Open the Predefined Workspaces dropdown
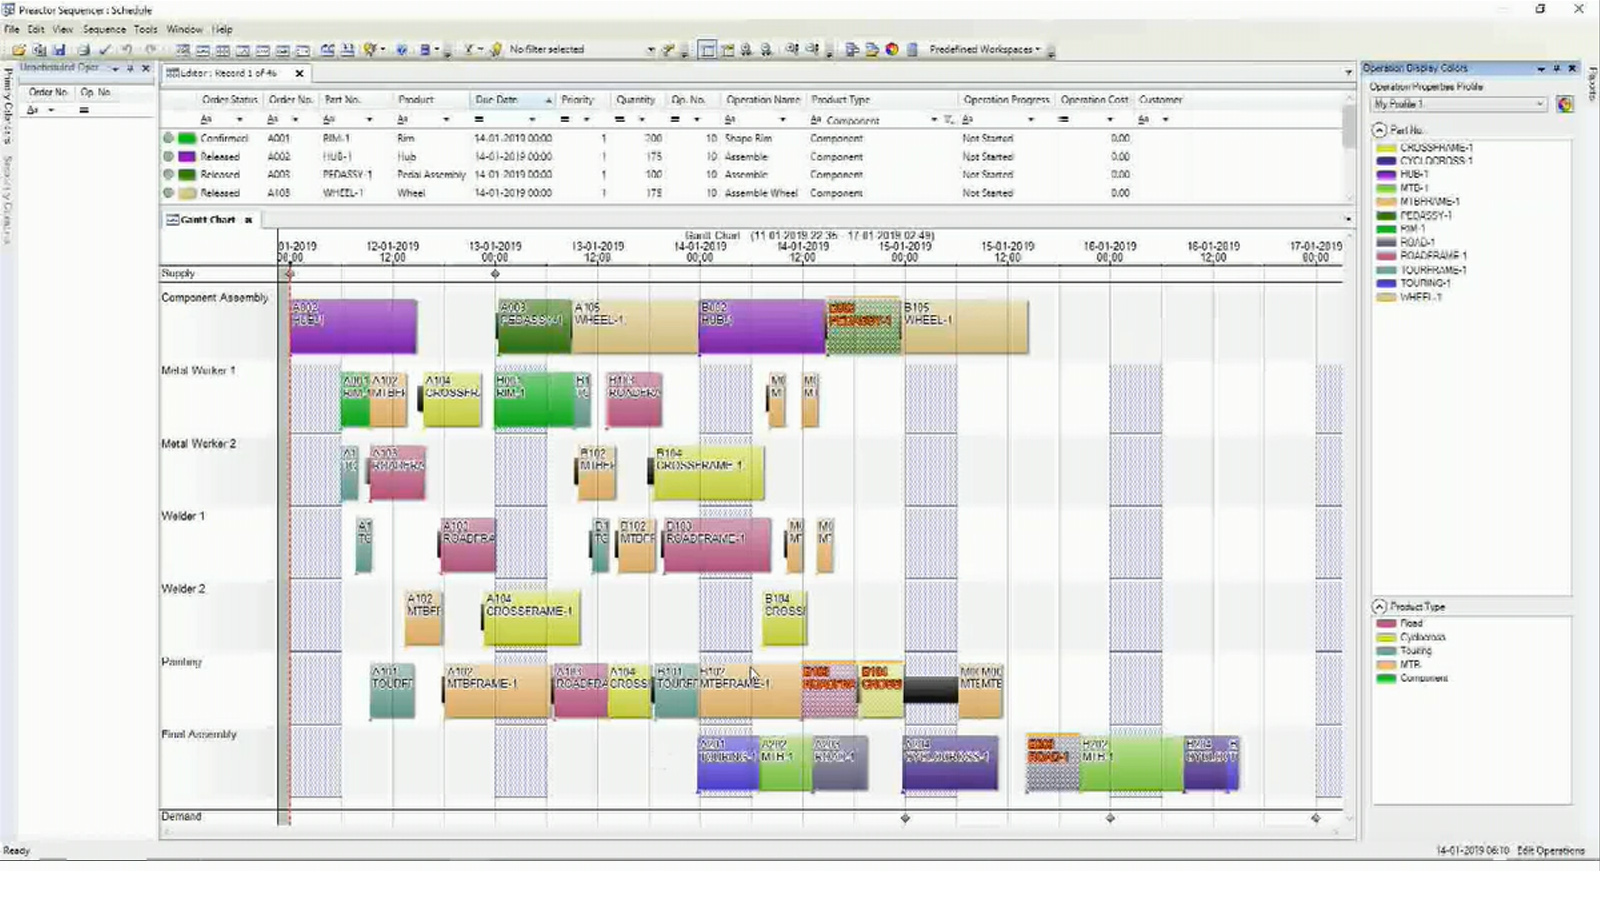Screen dimensions: 1600x900 point(985,49)
